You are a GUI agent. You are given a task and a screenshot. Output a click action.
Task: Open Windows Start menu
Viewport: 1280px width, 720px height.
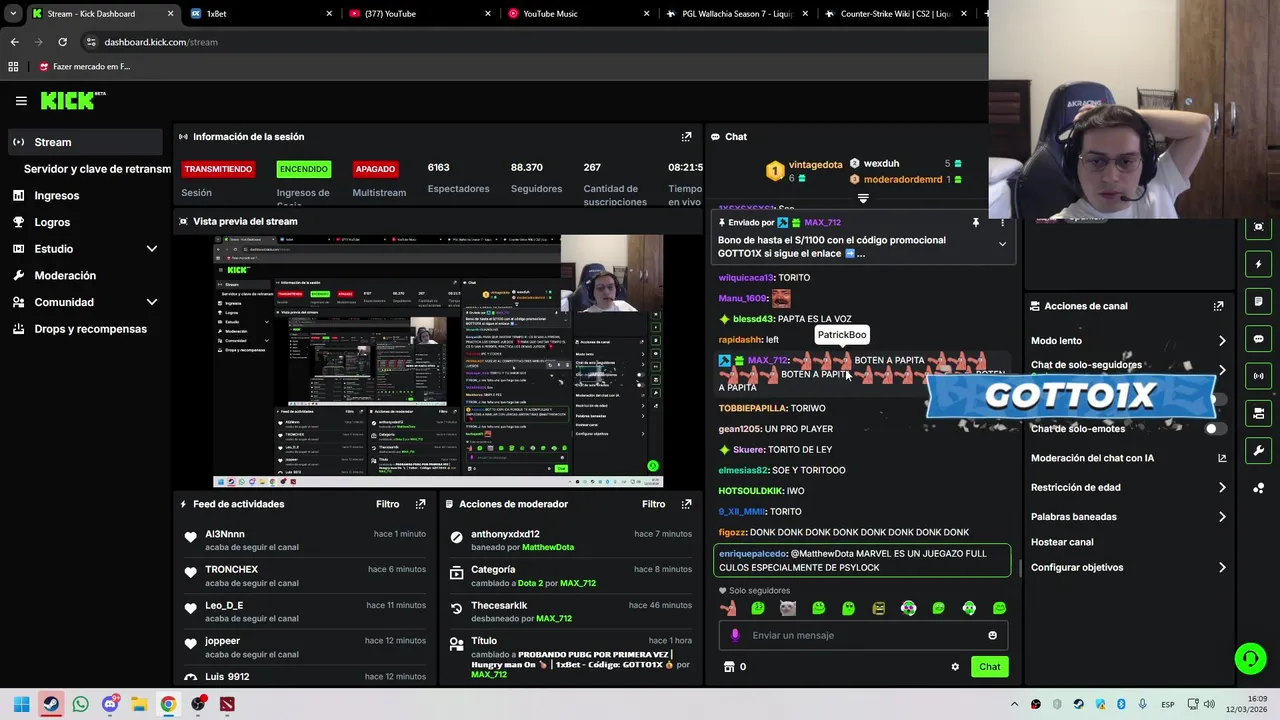click(21, 704)
